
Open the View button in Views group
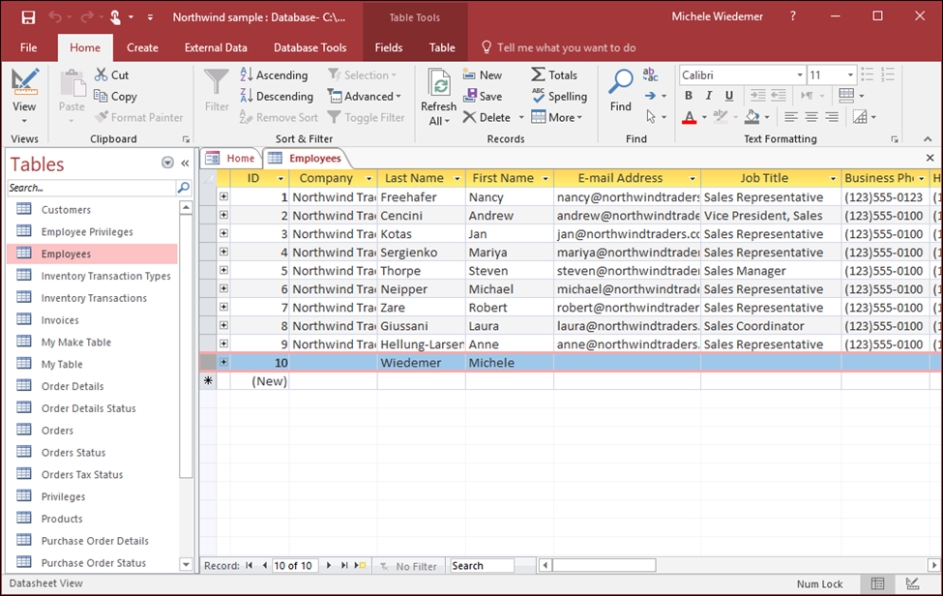pos(24,96)
